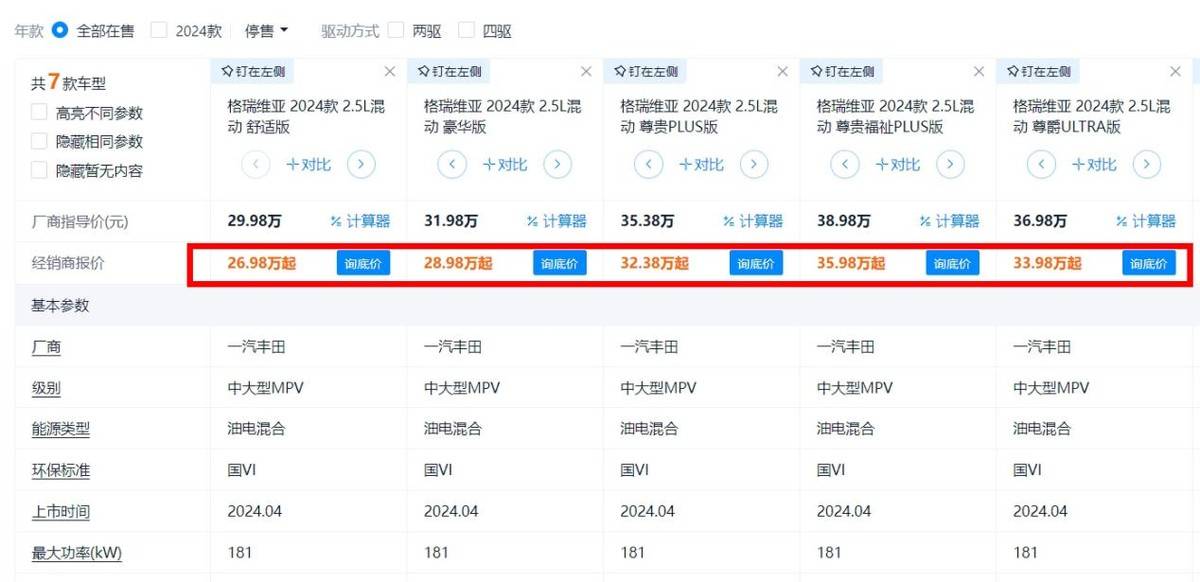Check the 2024款 year filter

tap(159, 30)
